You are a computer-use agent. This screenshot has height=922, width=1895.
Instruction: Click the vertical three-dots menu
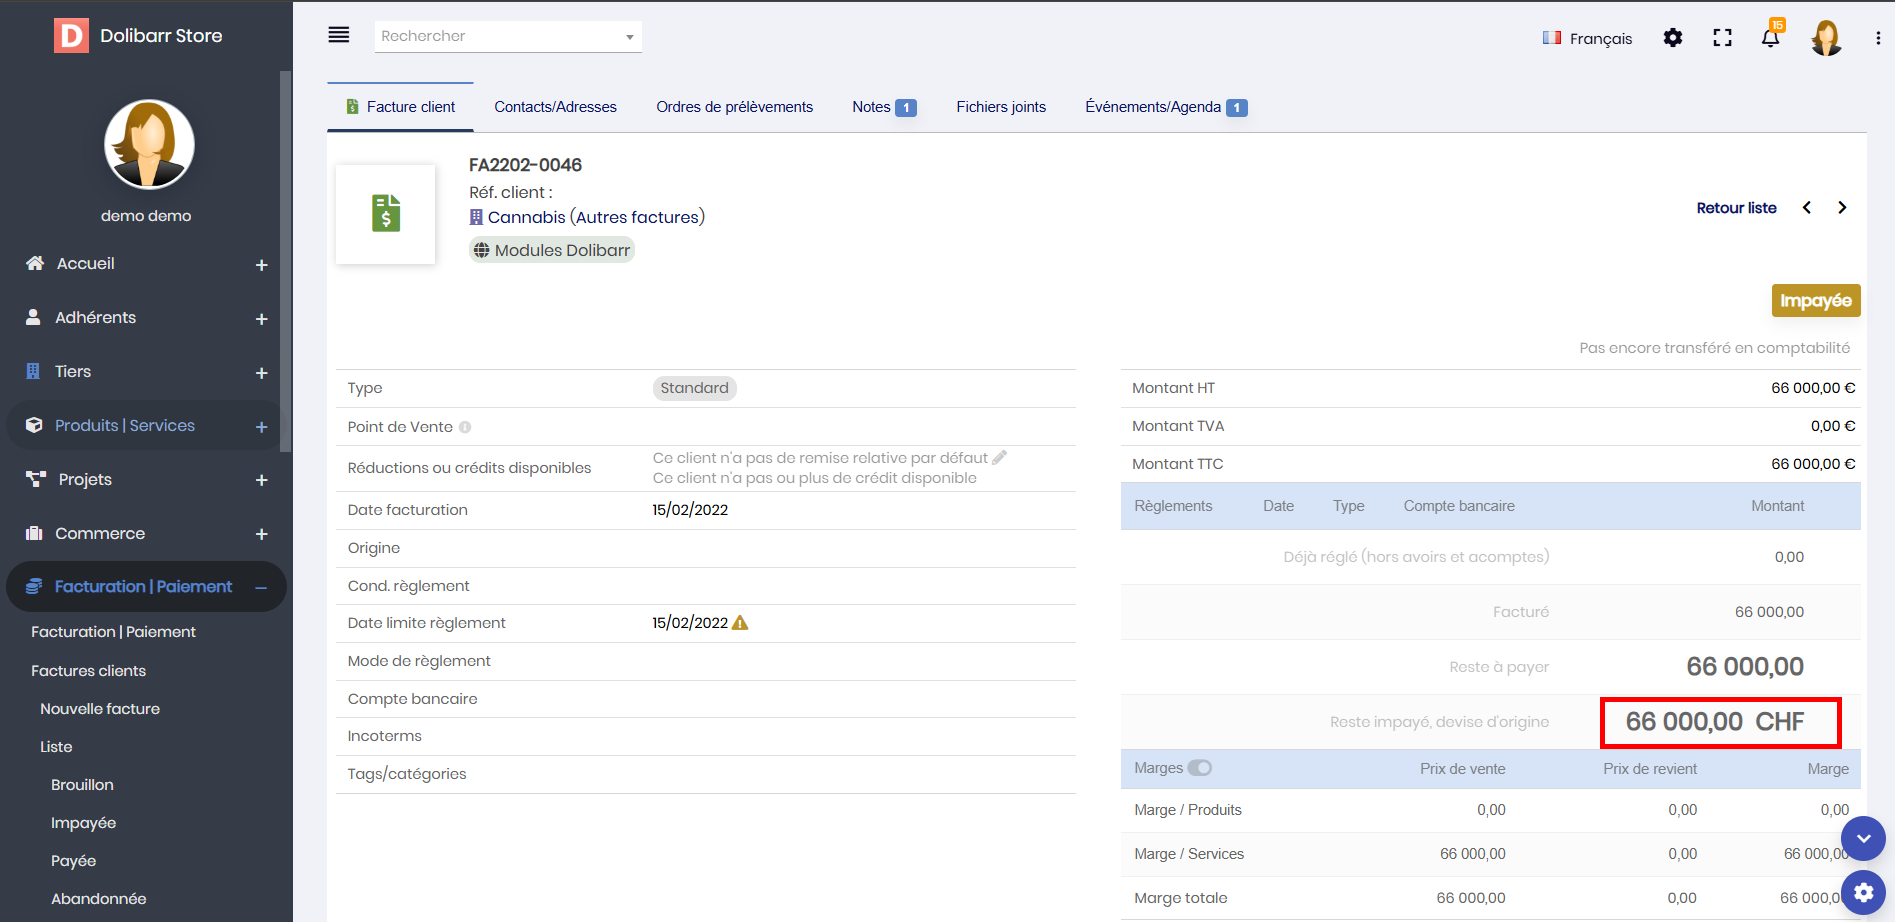[1877, 38]
